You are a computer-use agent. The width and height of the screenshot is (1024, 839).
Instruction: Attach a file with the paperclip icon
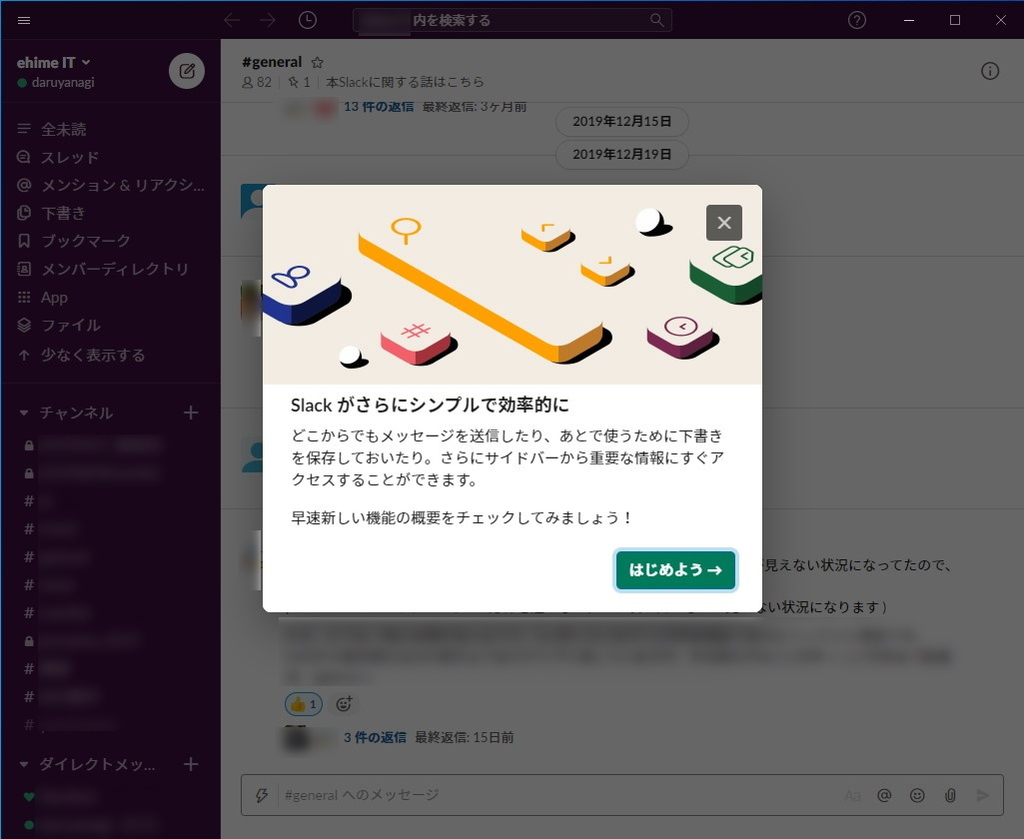point(950,795)
